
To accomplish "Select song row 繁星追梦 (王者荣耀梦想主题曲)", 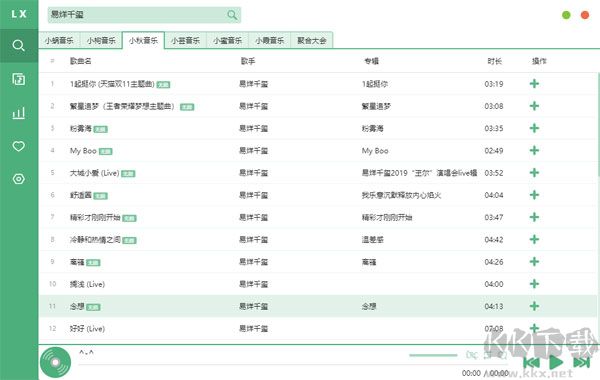I will click(x=318, y=106).
